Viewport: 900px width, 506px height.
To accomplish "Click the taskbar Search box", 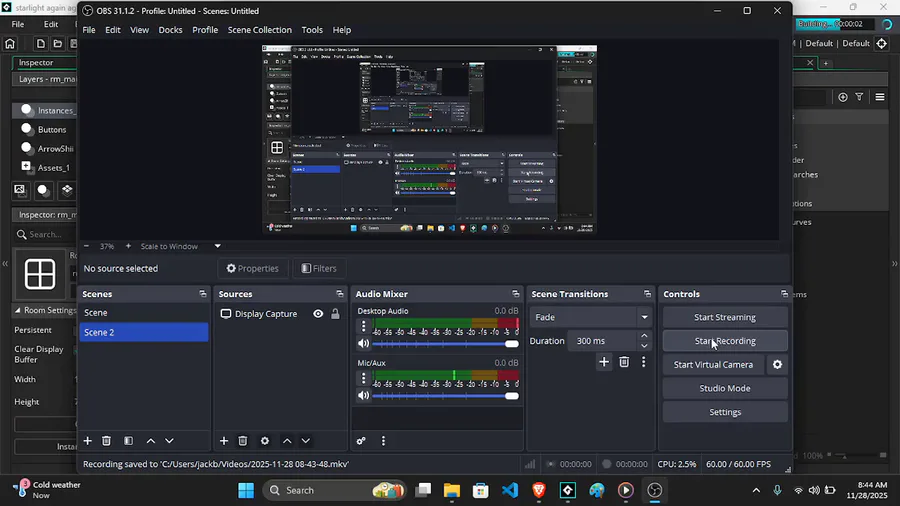I will pyautogui.click(x=335, y=490).
